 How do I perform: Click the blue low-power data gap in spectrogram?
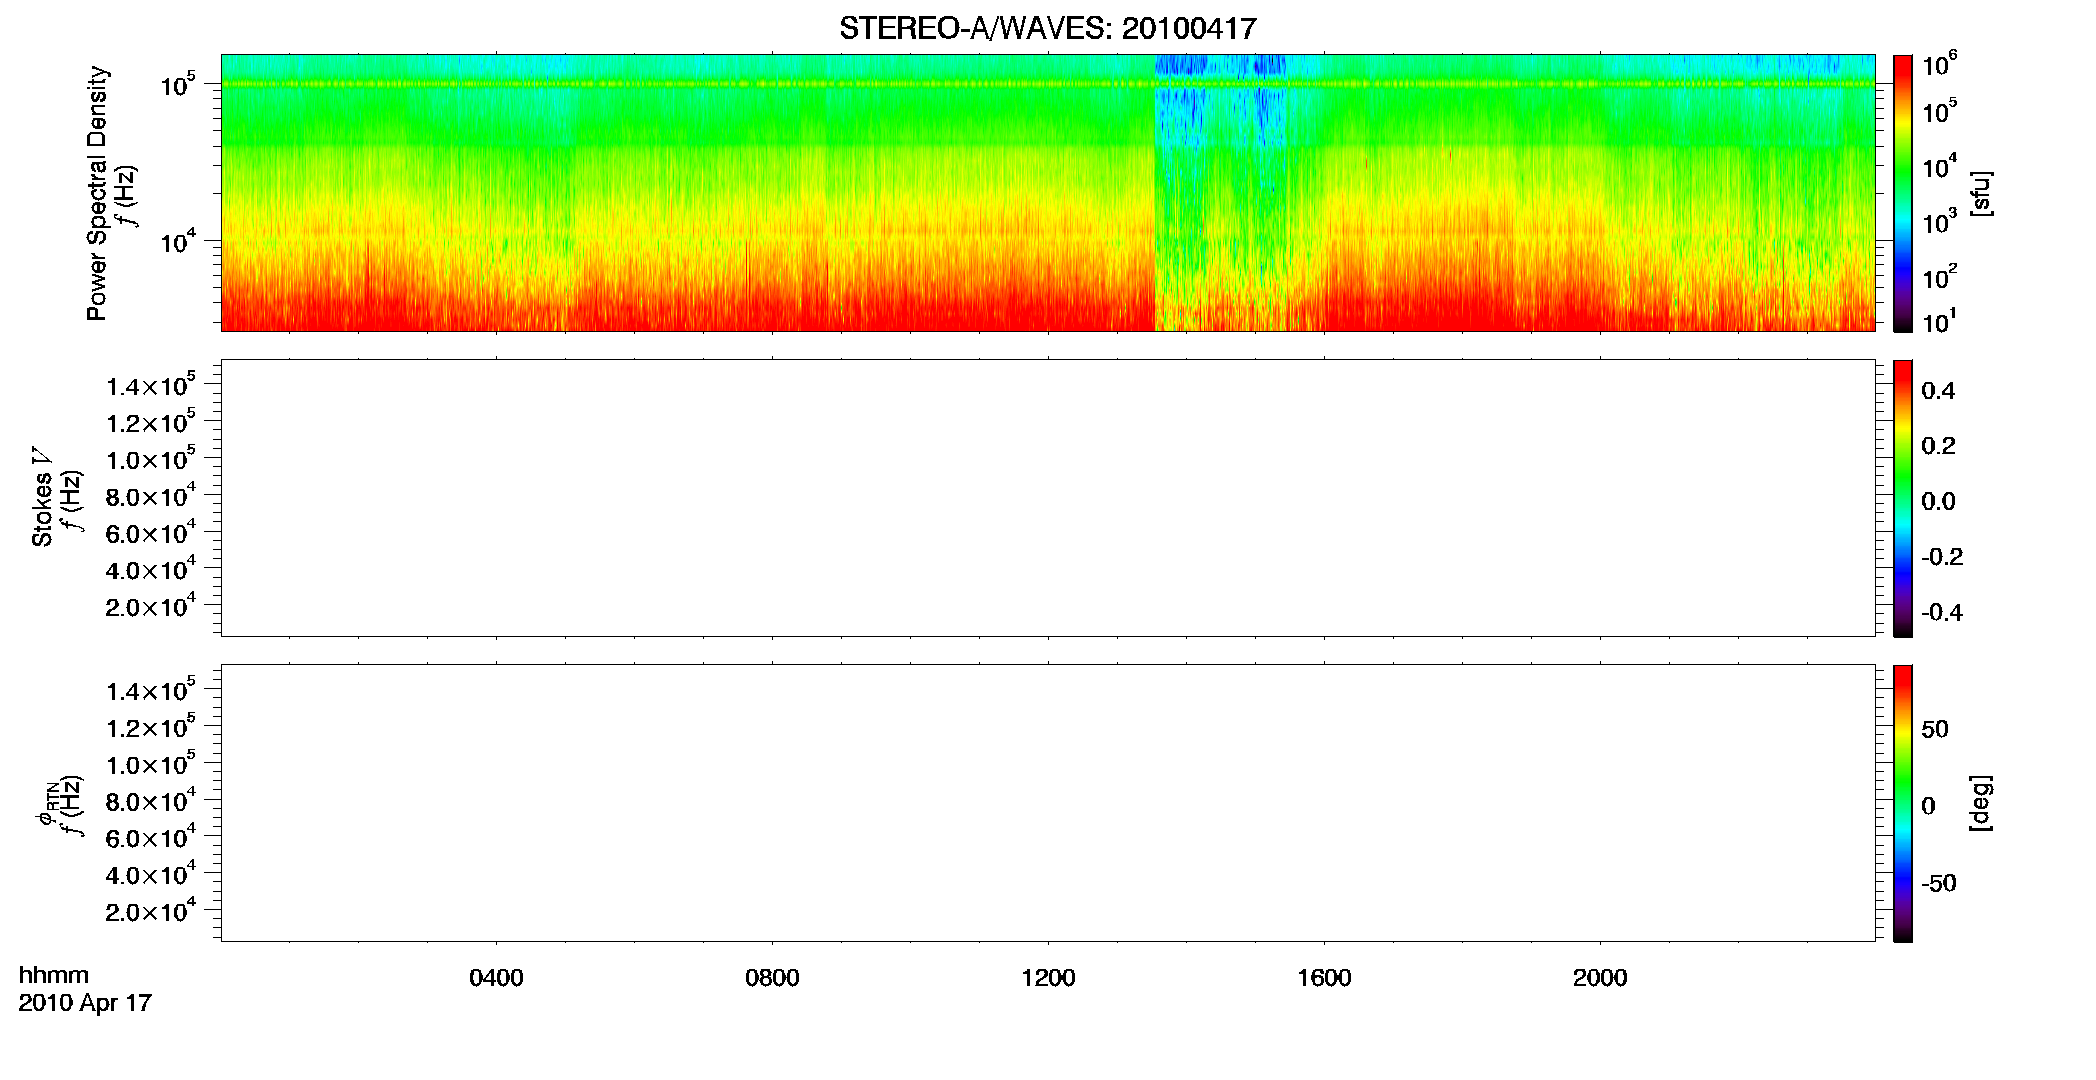[1220, 193]
